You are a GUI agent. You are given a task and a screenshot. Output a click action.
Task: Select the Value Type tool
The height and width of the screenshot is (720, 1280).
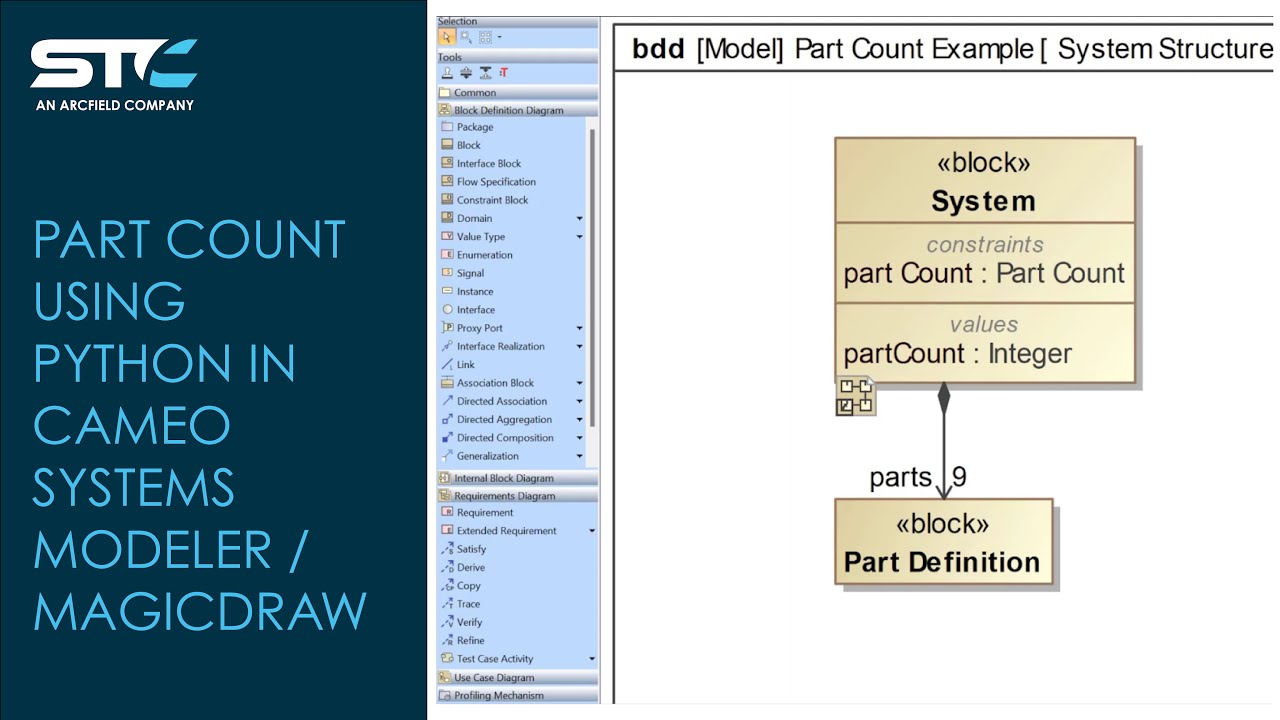[x=474, y=237]
